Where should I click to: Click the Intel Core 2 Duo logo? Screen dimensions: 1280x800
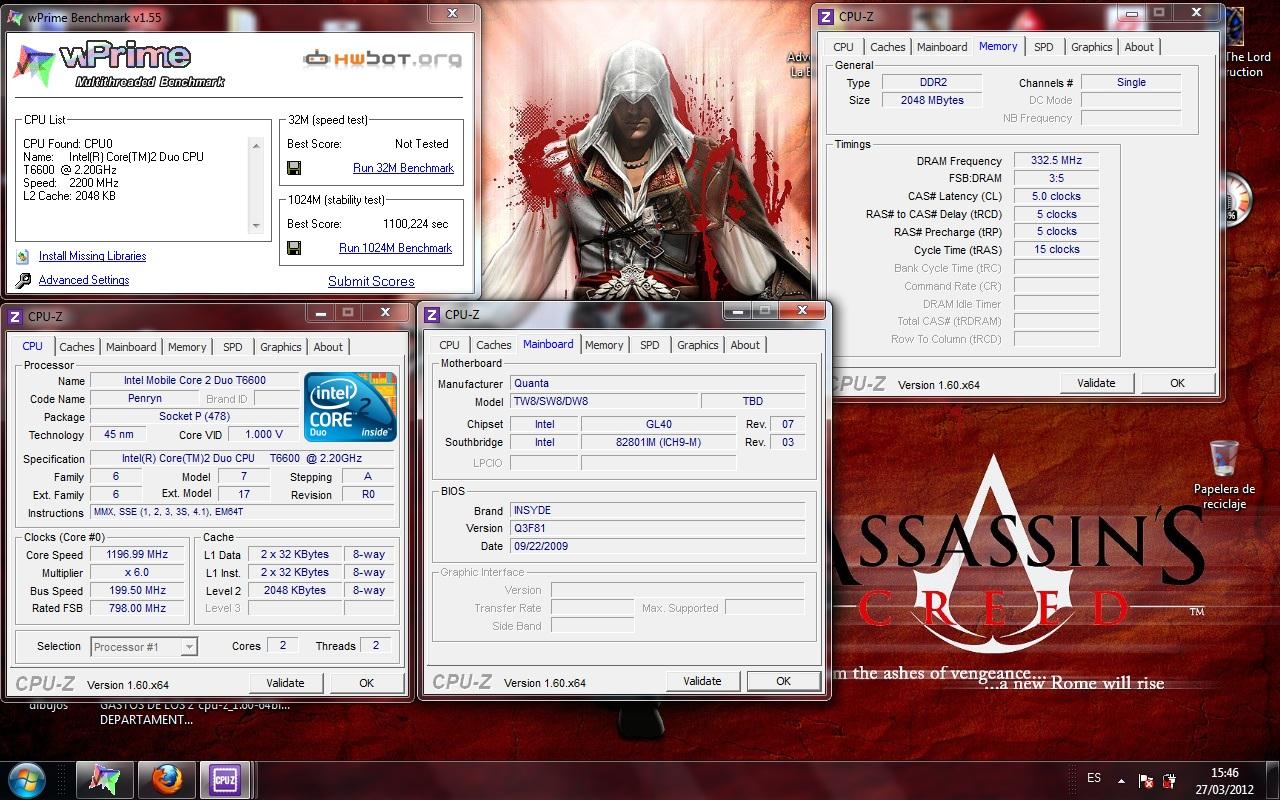[350, 406]
